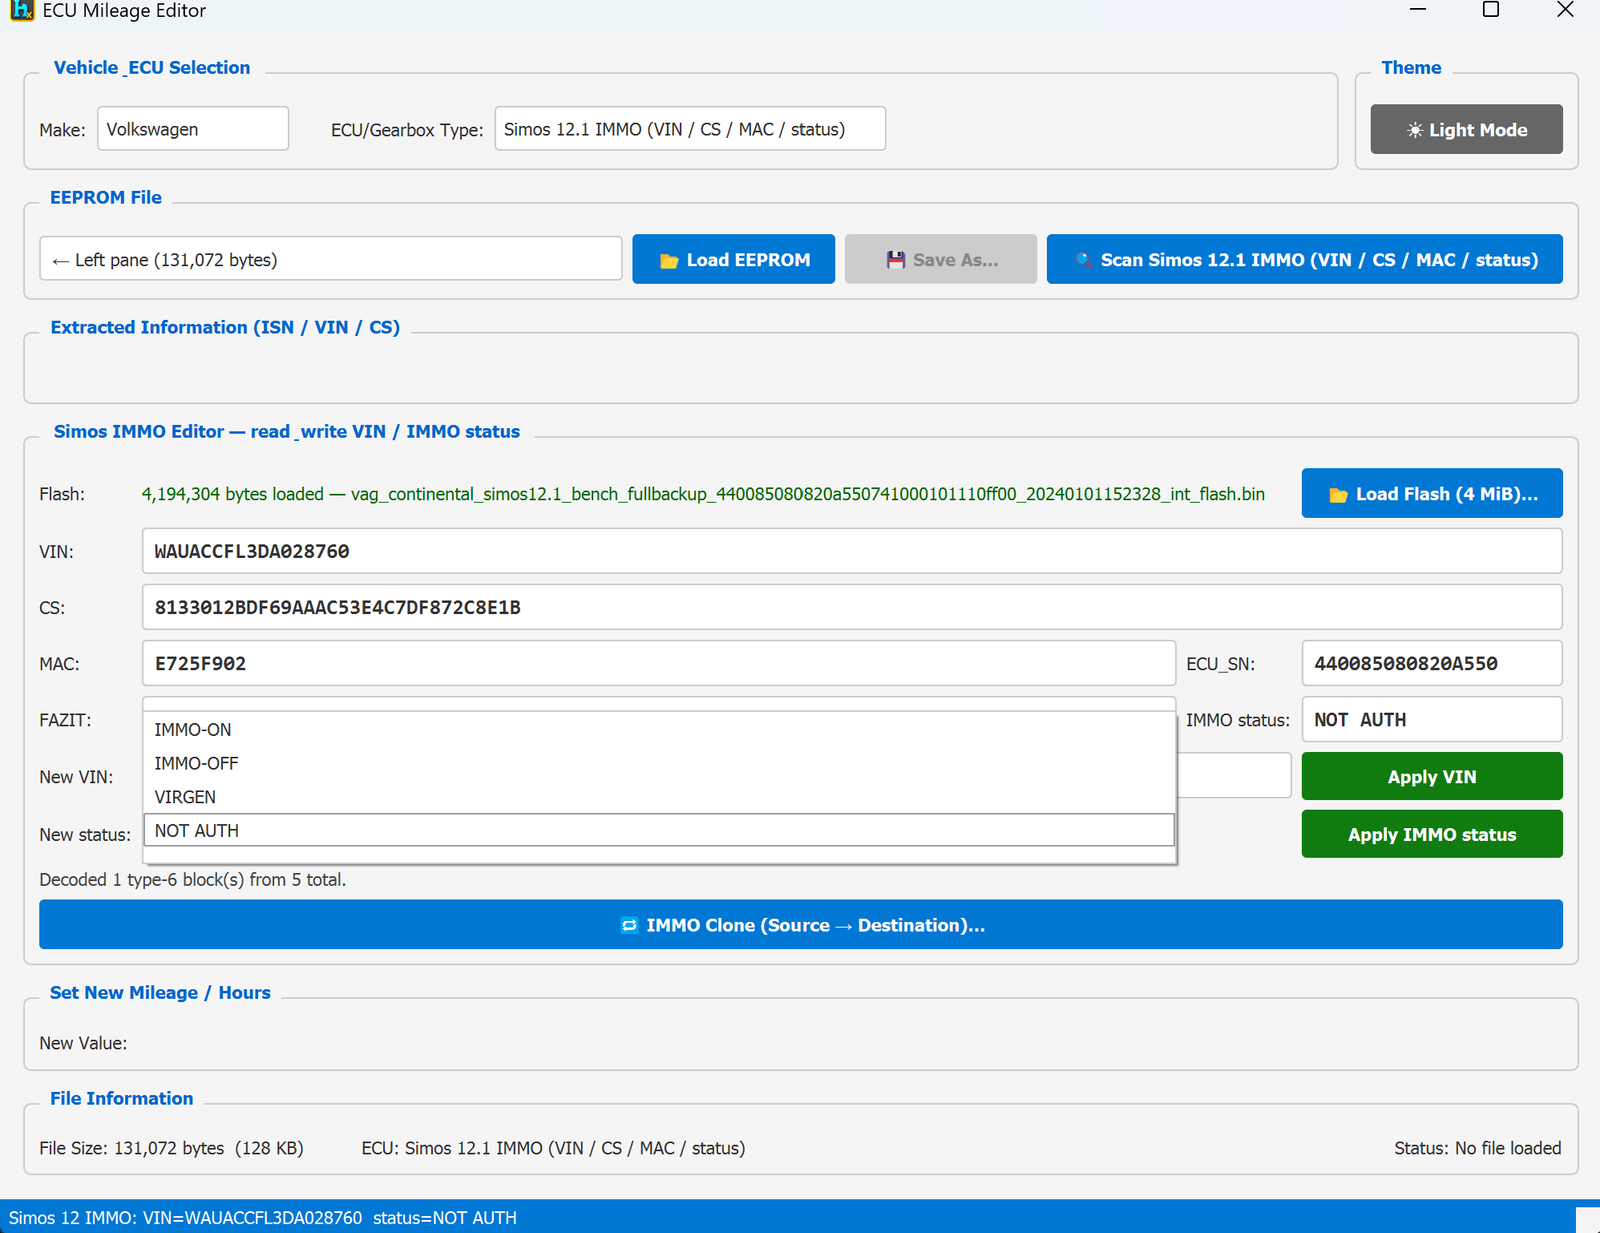Click the Set New Mileage / Hours heading
This screenshot has height=1233, width=1600.
[x=160, y=992]
